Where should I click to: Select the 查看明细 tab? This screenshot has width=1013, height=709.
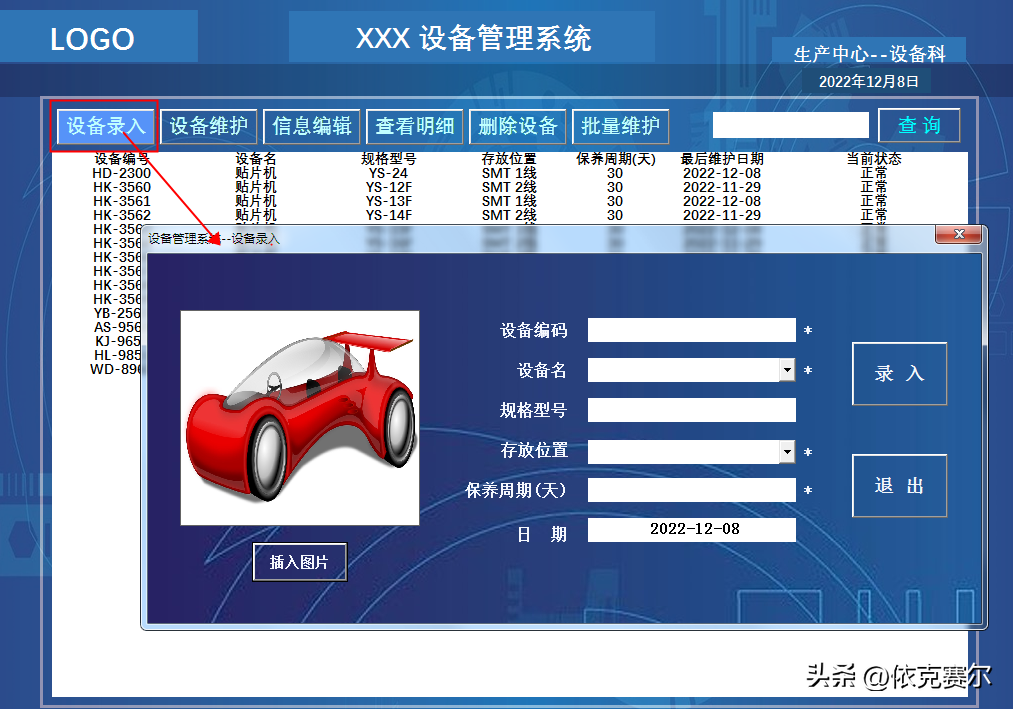pos(415,126)
